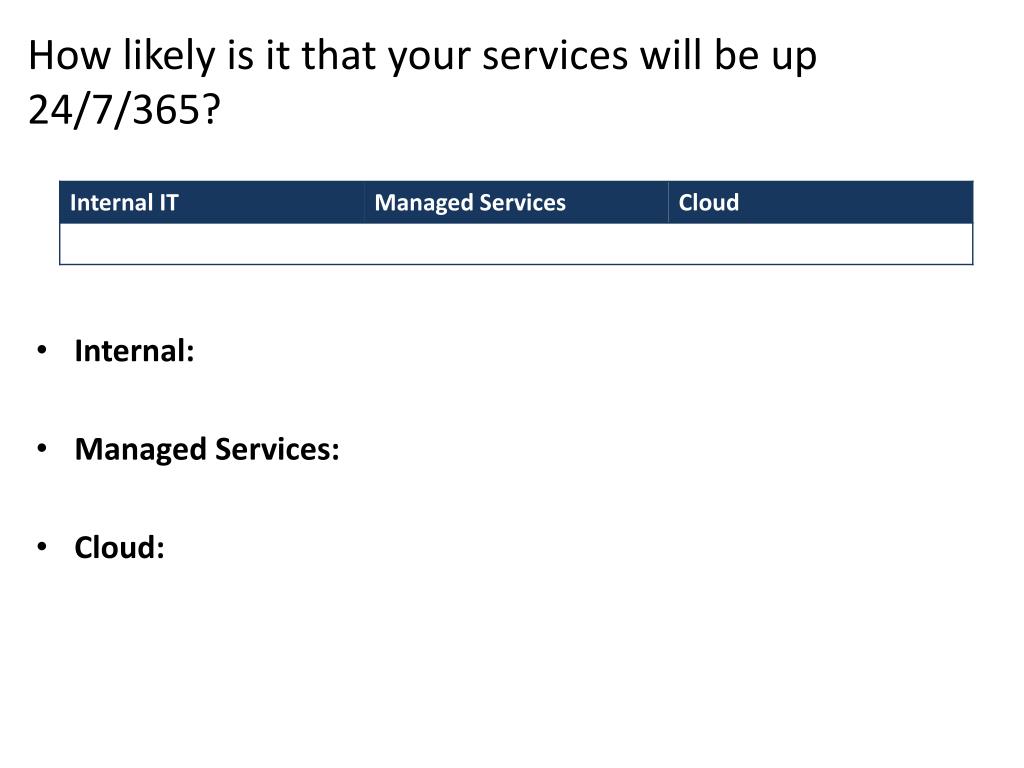The image size is (1024, 768).
Task: Click the empty cell under Cloud header
Action: (820, 244)
